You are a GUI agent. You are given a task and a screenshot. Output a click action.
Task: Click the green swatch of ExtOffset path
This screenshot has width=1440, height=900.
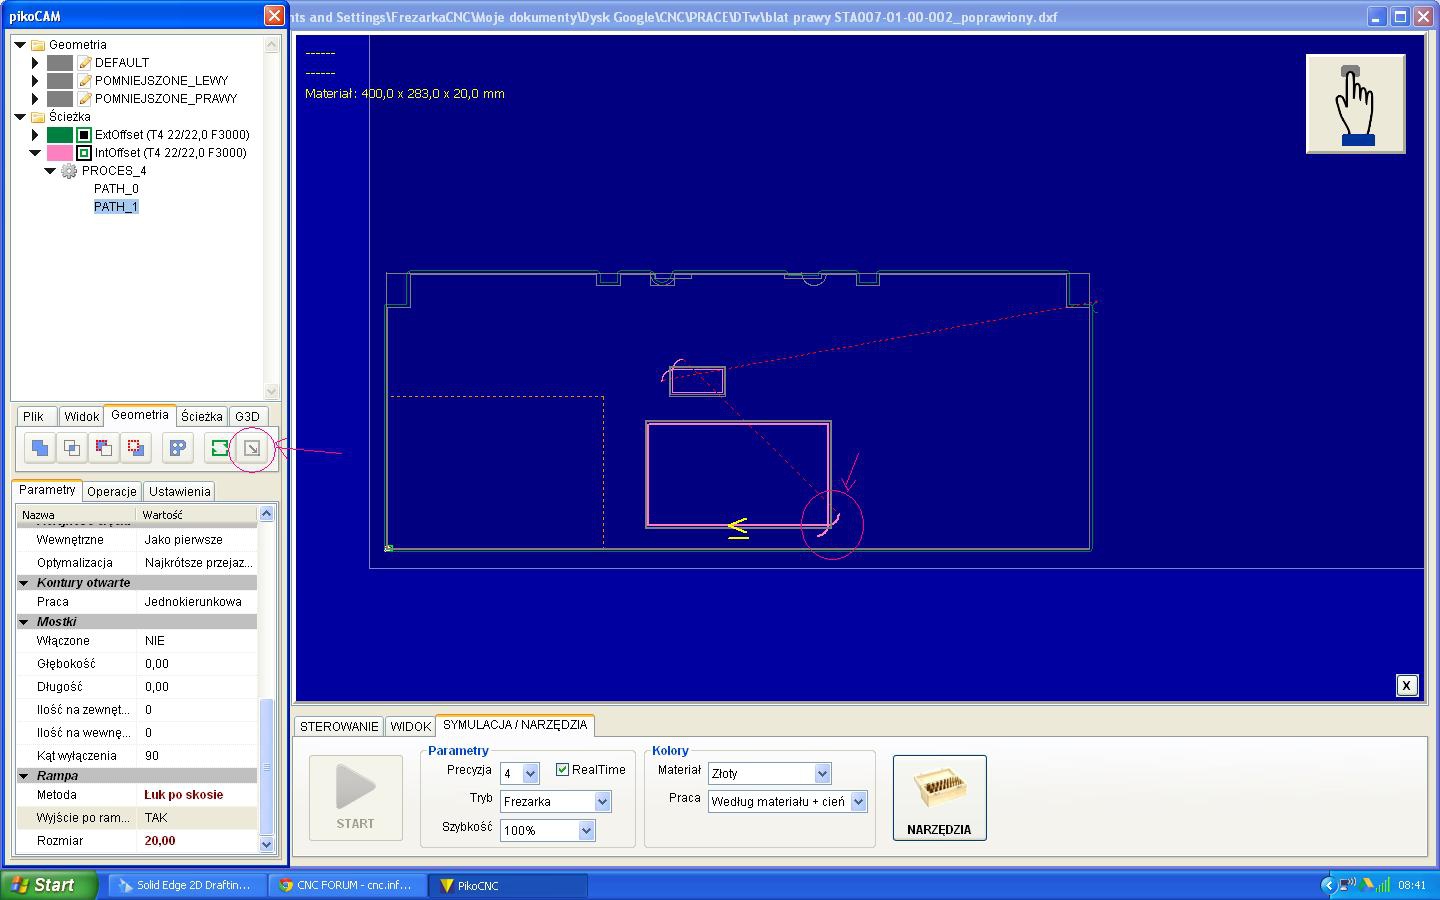60,135
